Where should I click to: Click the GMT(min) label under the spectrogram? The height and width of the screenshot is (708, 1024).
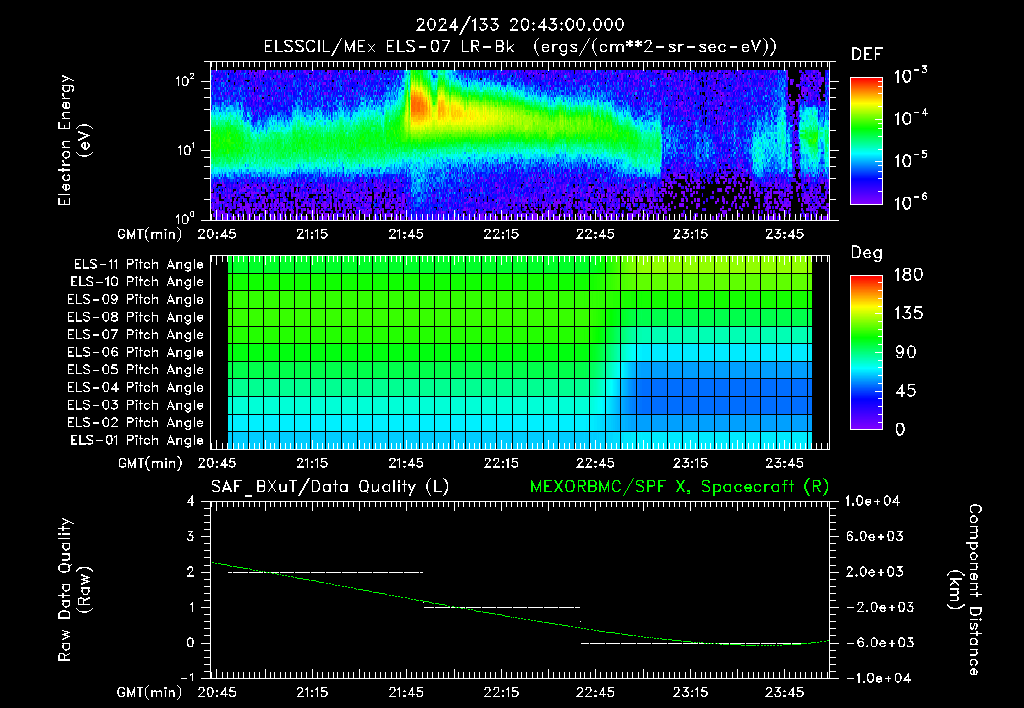click(x=150, y=234)
